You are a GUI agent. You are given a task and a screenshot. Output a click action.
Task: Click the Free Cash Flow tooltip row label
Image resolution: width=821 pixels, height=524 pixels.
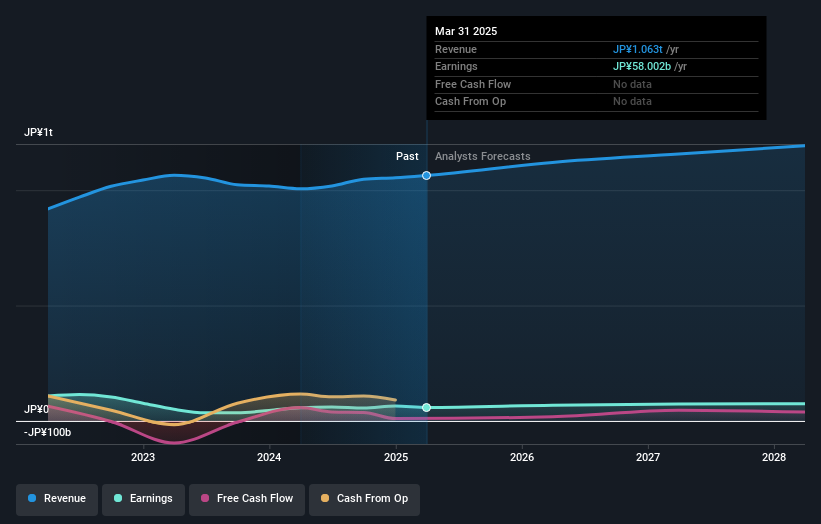(x=473, y=84)
